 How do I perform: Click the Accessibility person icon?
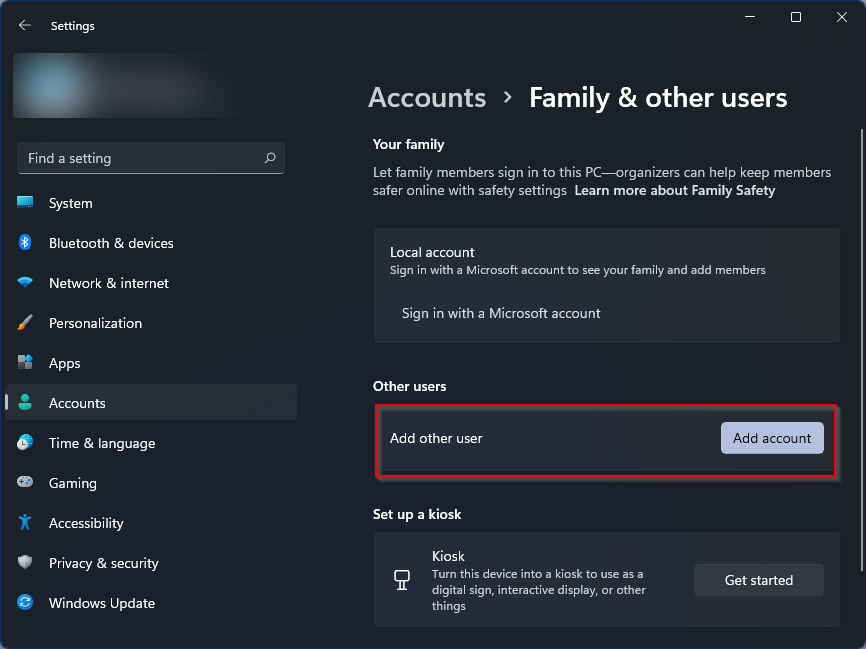(25, 523)
